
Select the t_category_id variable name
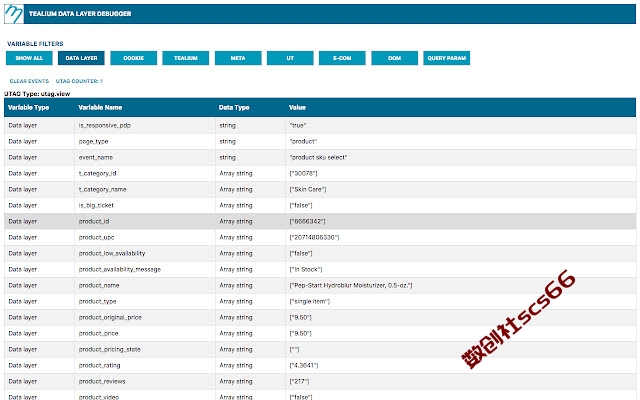tap(98, 173)
